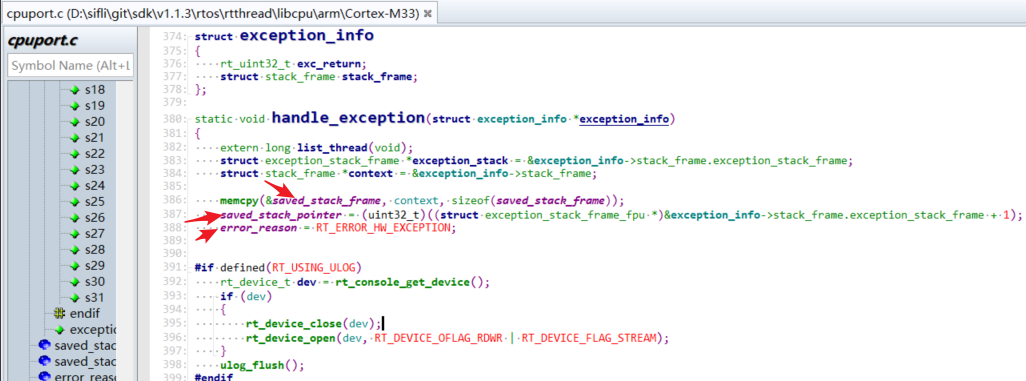The width and height of the screenshot is (1026, 381).
Task: Click the exception_info struct name on line 374
Action: pos(307,35)
